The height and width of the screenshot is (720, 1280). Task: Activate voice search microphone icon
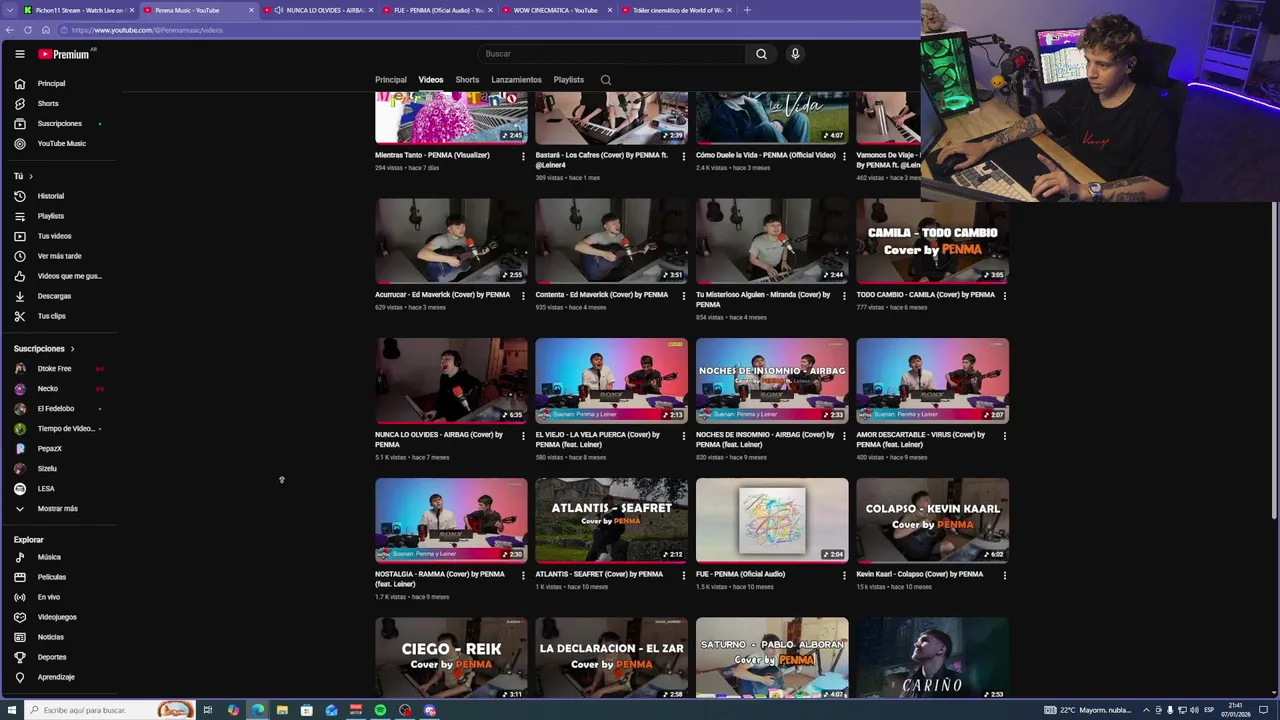[795, 54]
